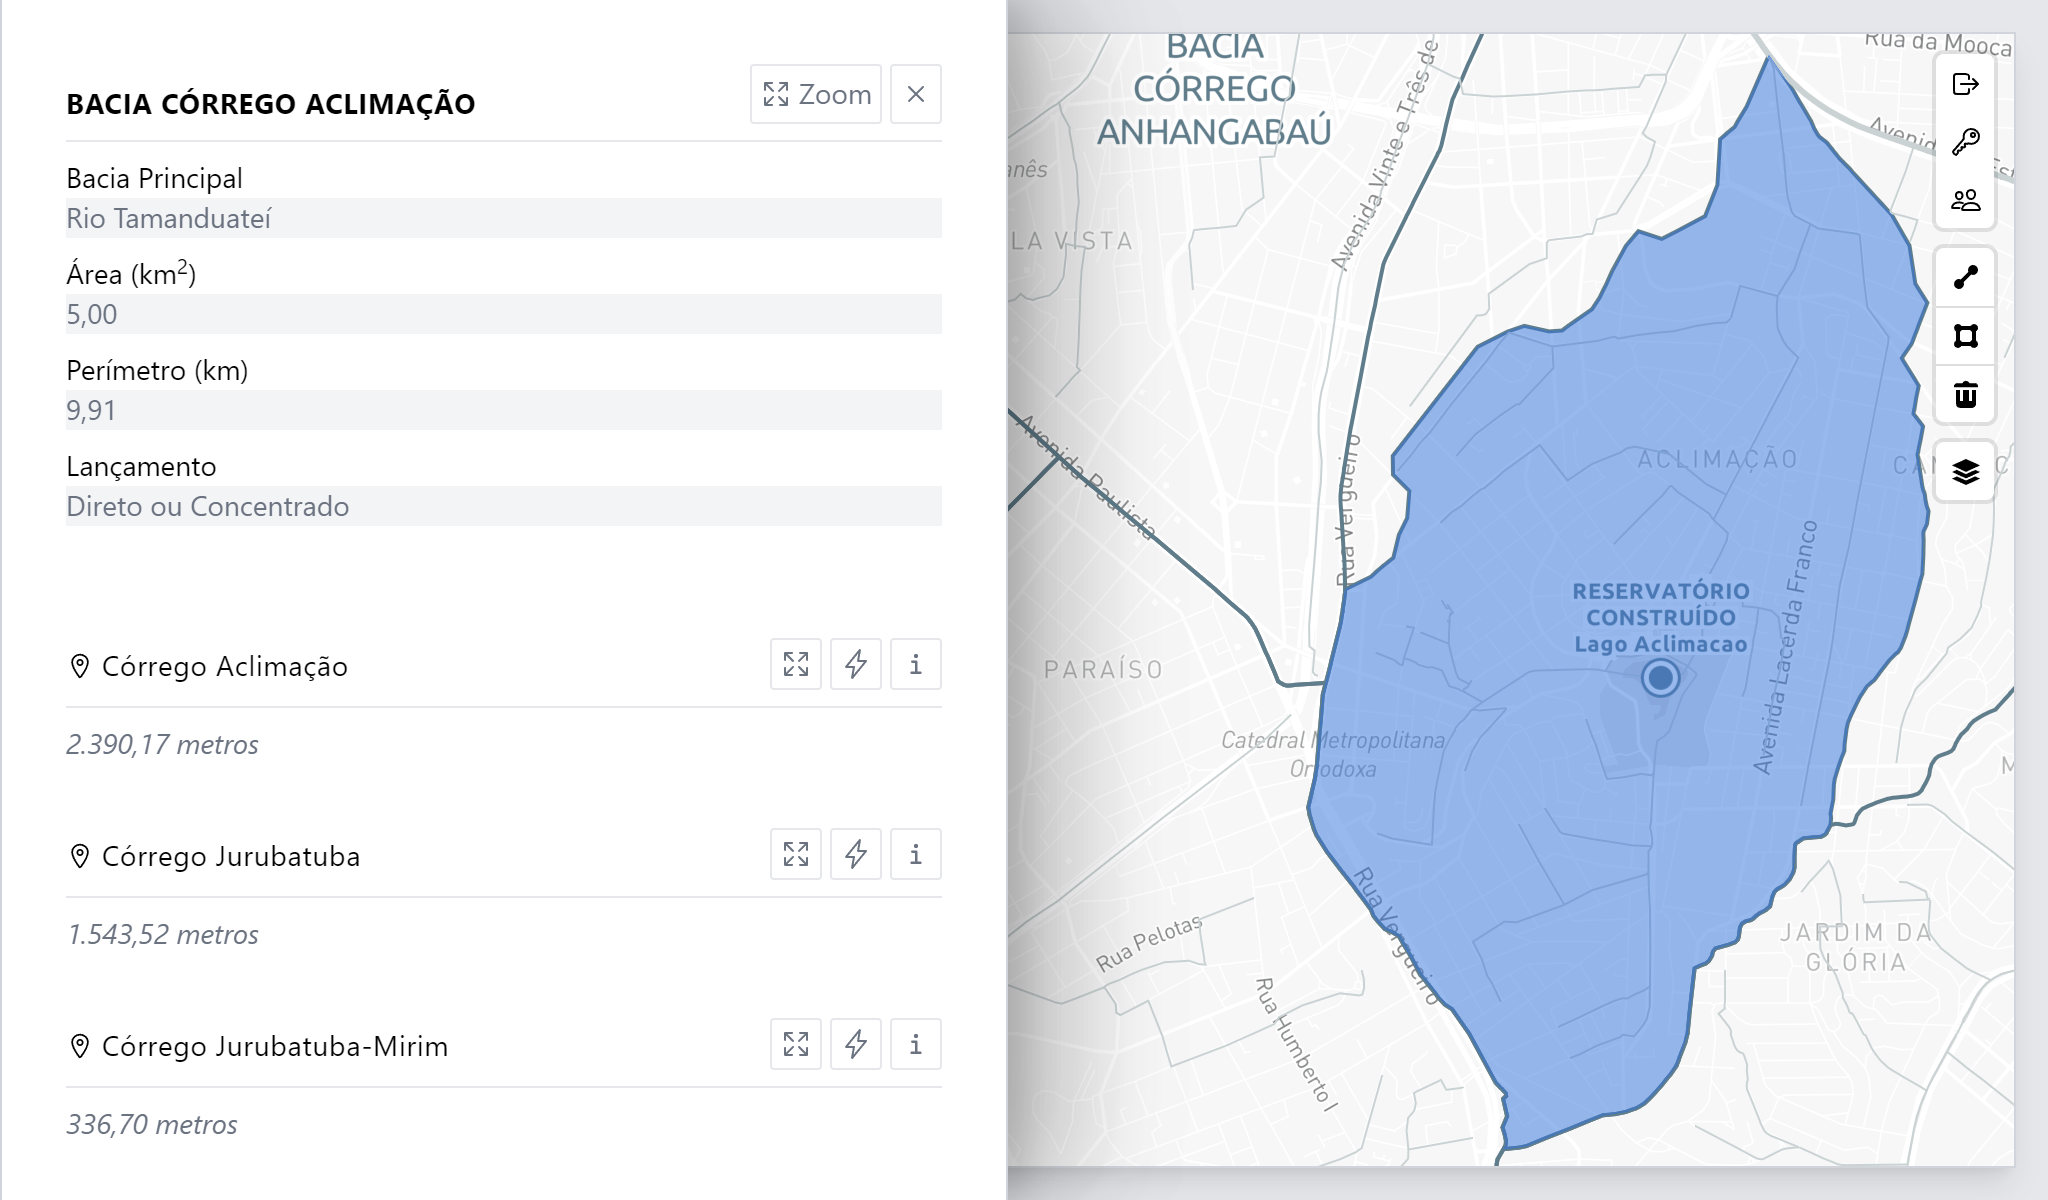This screenshot has width=2048, height=1200.
Task: Open info for Córrego Jurubatuba
Action: (916, 854)
